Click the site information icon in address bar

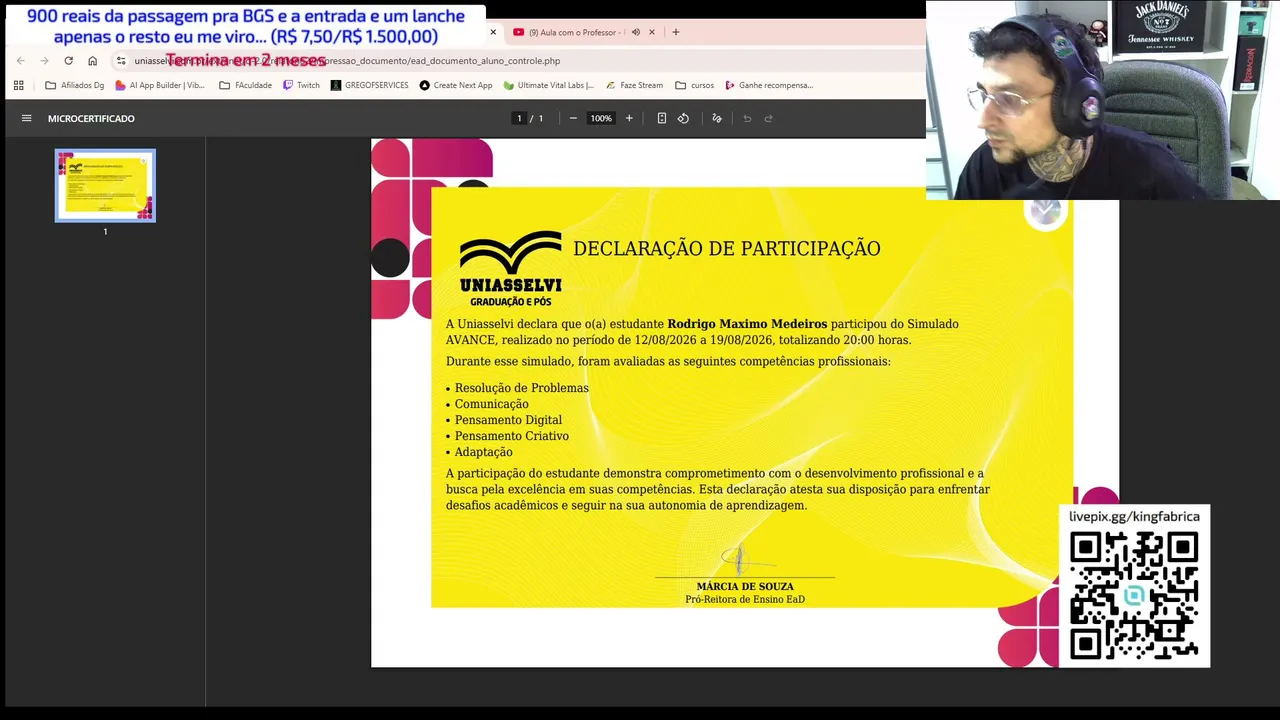tap(121, 61)
